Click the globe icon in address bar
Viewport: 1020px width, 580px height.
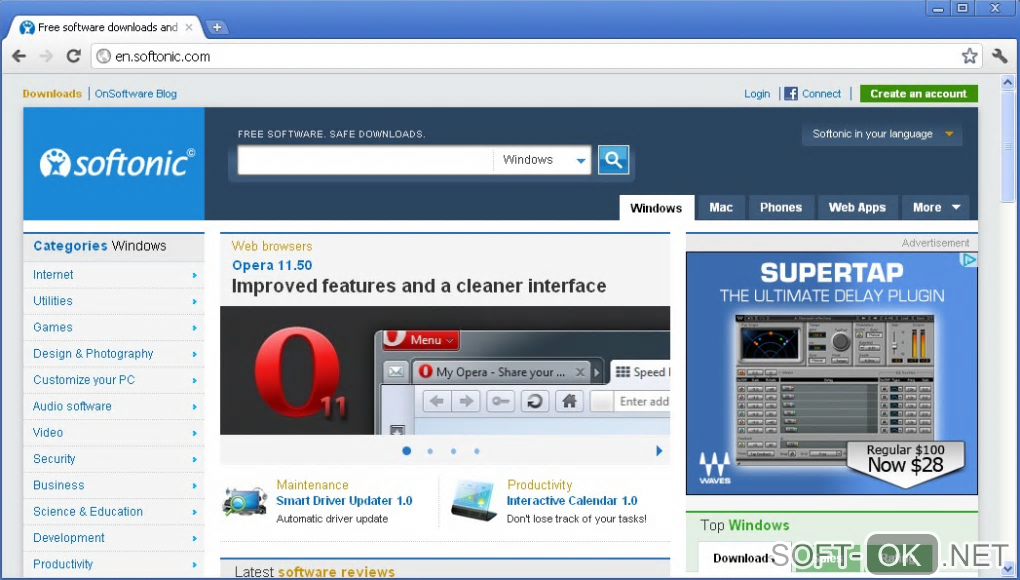click(x=103, y=57)
